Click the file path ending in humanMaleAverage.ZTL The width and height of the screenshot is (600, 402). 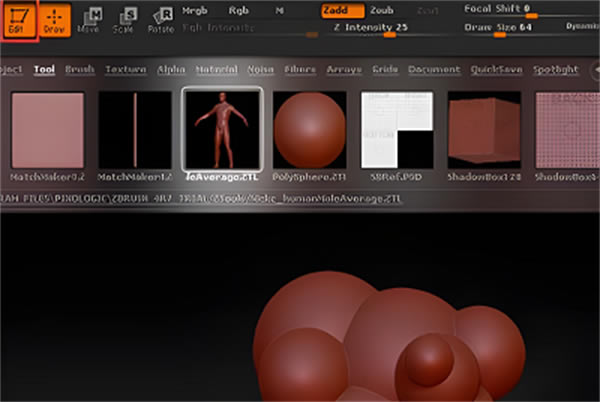tap(201, 199)
